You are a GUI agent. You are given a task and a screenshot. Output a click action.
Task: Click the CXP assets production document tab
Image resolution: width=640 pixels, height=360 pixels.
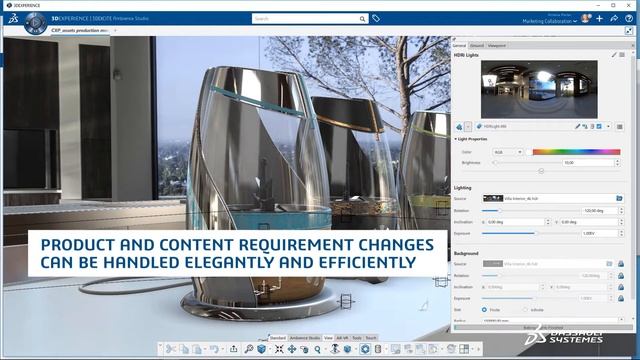coord(80,31)
